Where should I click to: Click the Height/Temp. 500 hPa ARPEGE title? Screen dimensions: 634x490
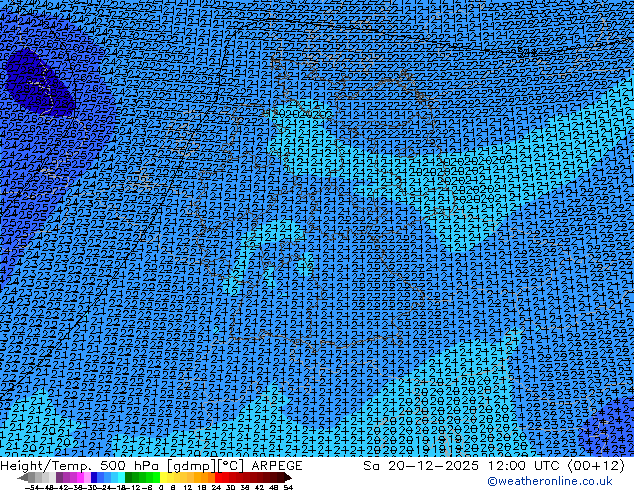[151, 466]
